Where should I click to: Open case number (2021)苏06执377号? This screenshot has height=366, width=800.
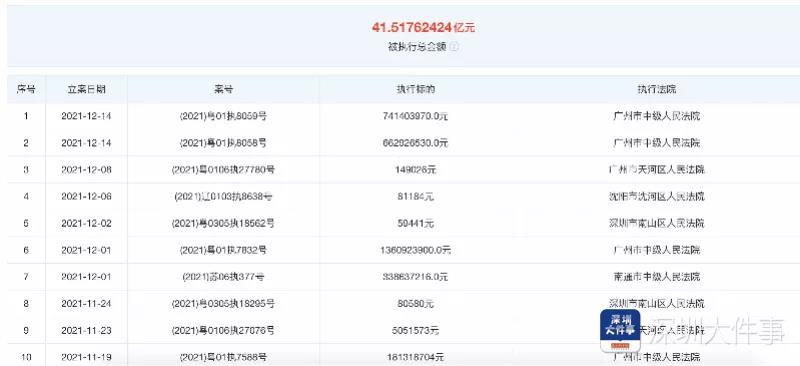(x=223, y=277)
